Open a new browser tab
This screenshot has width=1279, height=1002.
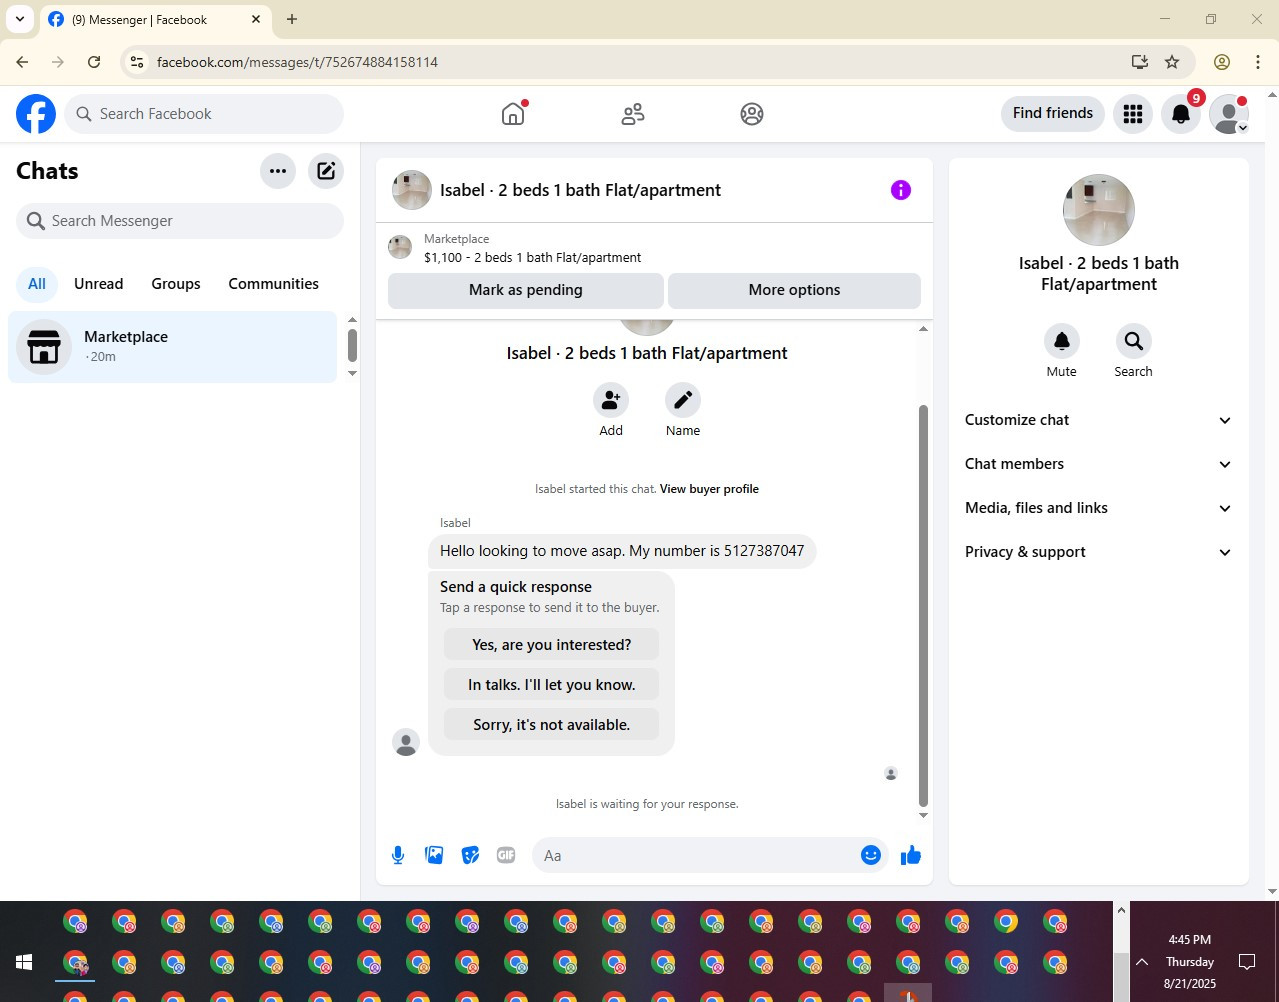[x=292, y=19]
